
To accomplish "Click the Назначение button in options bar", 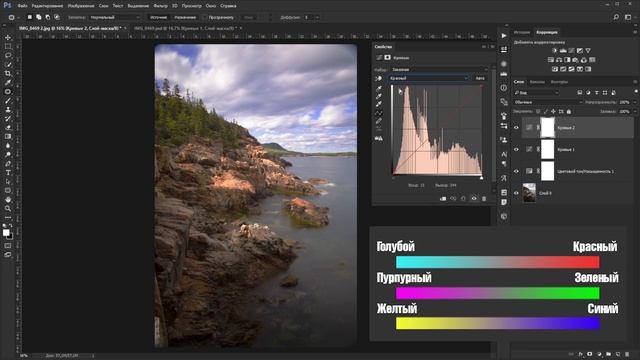I will 185,18.
